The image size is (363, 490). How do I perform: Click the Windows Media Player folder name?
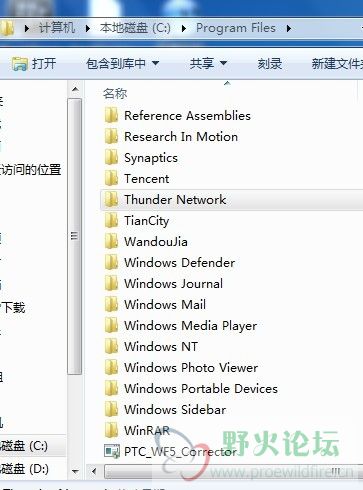pos(191,326)
